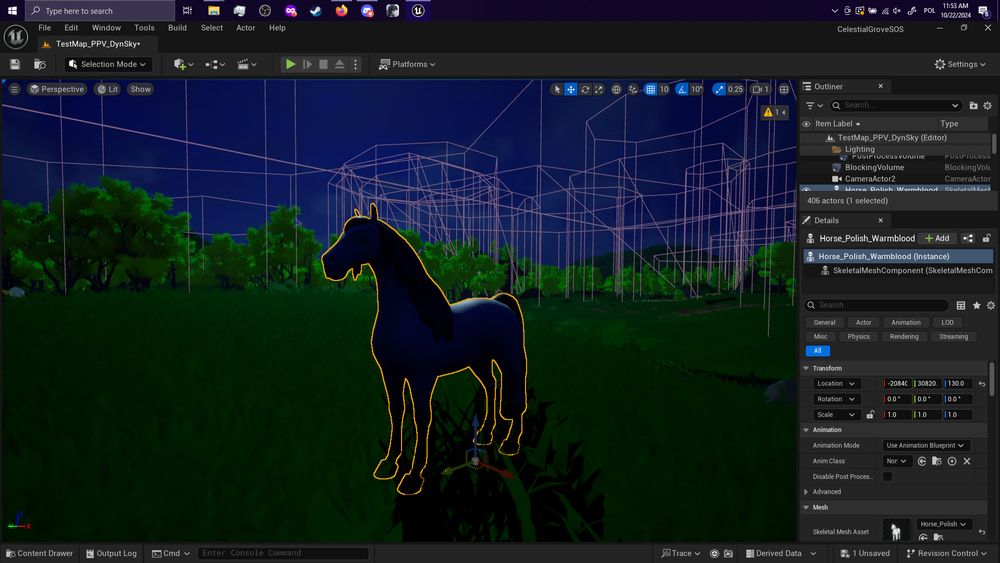1000x563 pixels.
Task: Toggle surface snapping icon
Action: click(633, 89)
